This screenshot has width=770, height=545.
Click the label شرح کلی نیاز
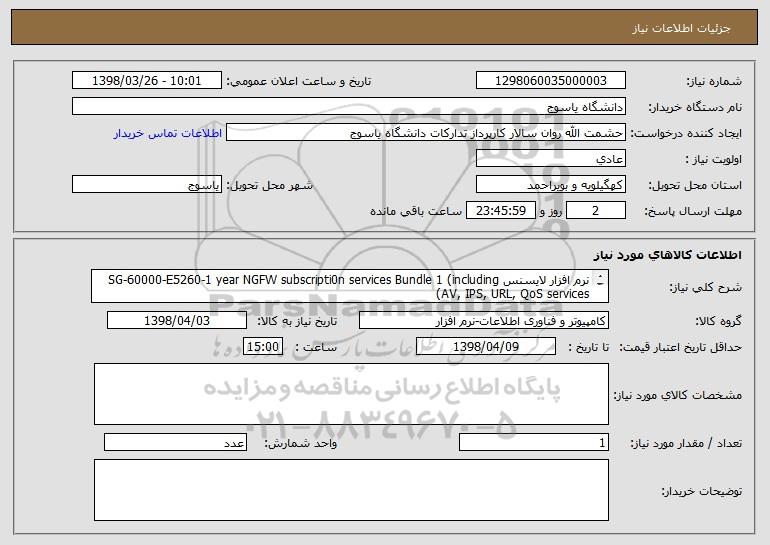pyautogui.click(x=706, y=287)
